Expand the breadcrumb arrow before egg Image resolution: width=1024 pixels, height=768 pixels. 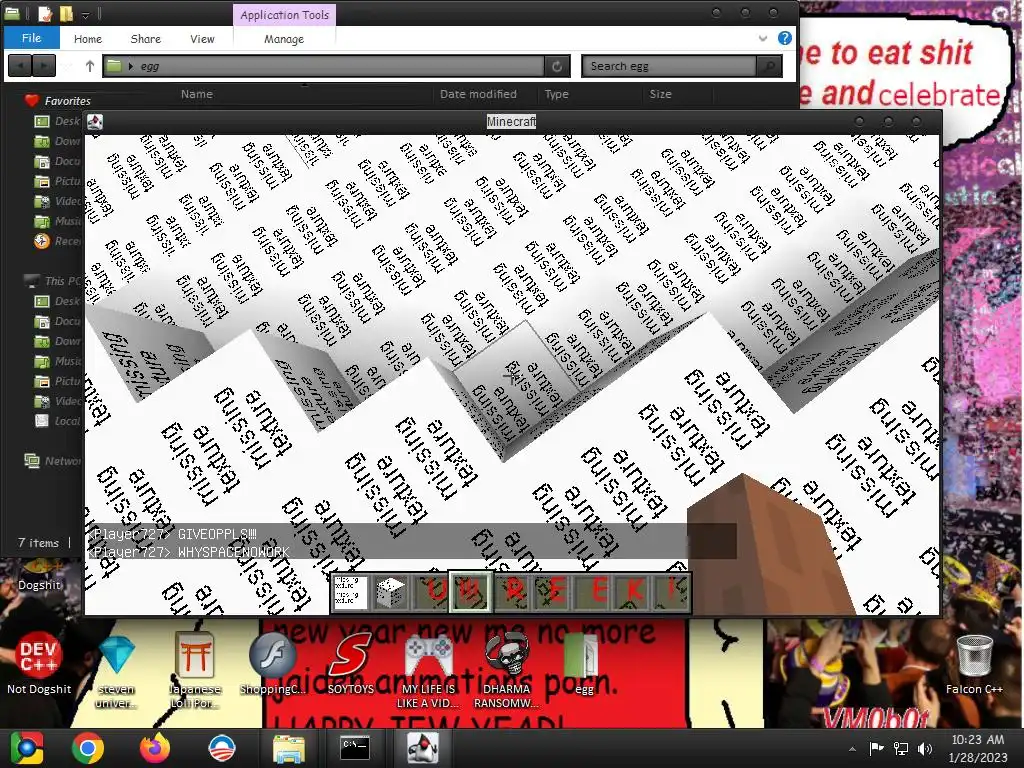coord(131,66)
